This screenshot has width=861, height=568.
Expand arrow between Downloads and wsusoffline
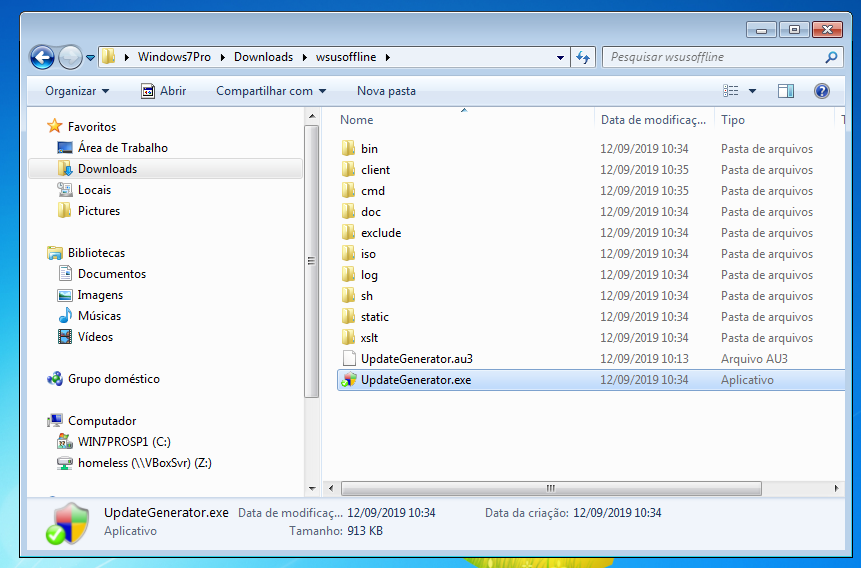(305, 57)
